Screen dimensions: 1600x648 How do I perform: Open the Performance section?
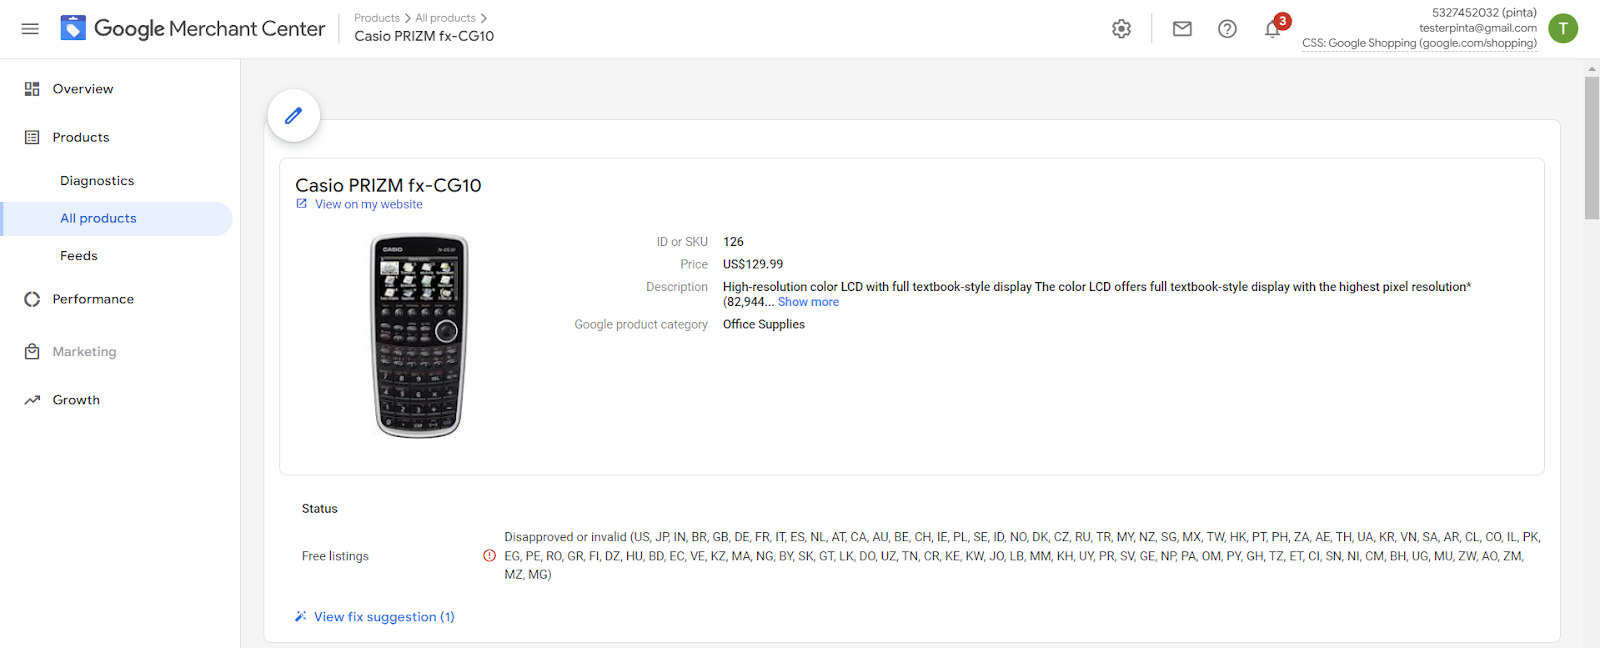tap(93, 299)
